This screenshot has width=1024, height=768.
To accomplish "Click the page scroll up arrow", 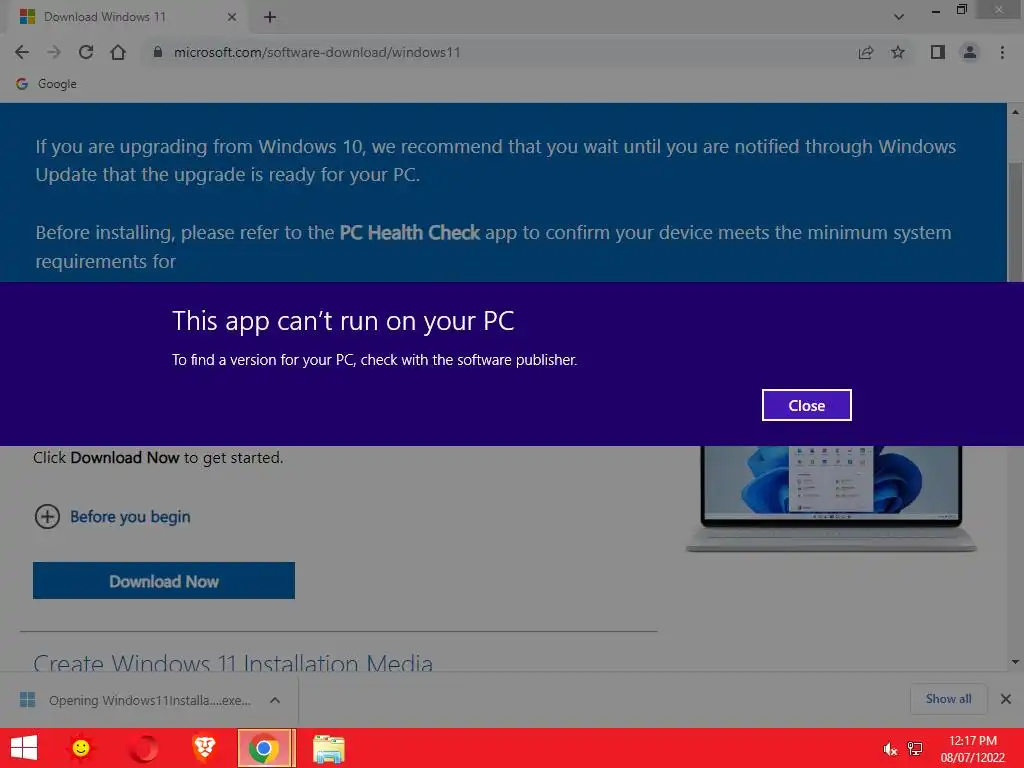I will pos(1016,112).
